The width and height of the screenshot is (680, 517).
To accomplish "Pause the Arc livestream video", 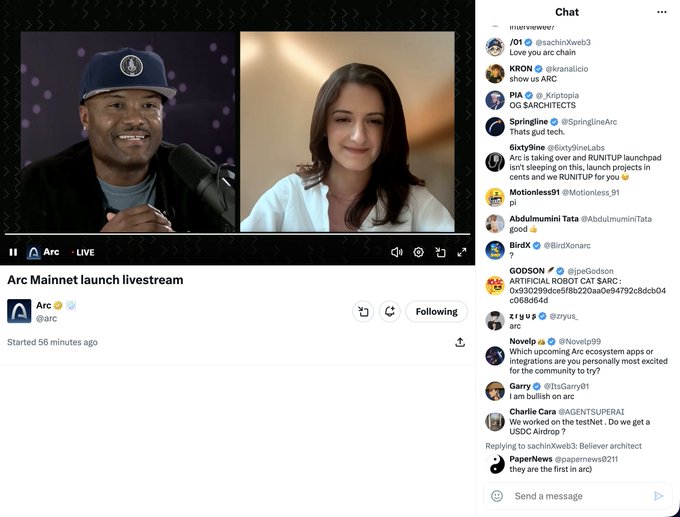I will pyautogui.click(x=13, y=252).
